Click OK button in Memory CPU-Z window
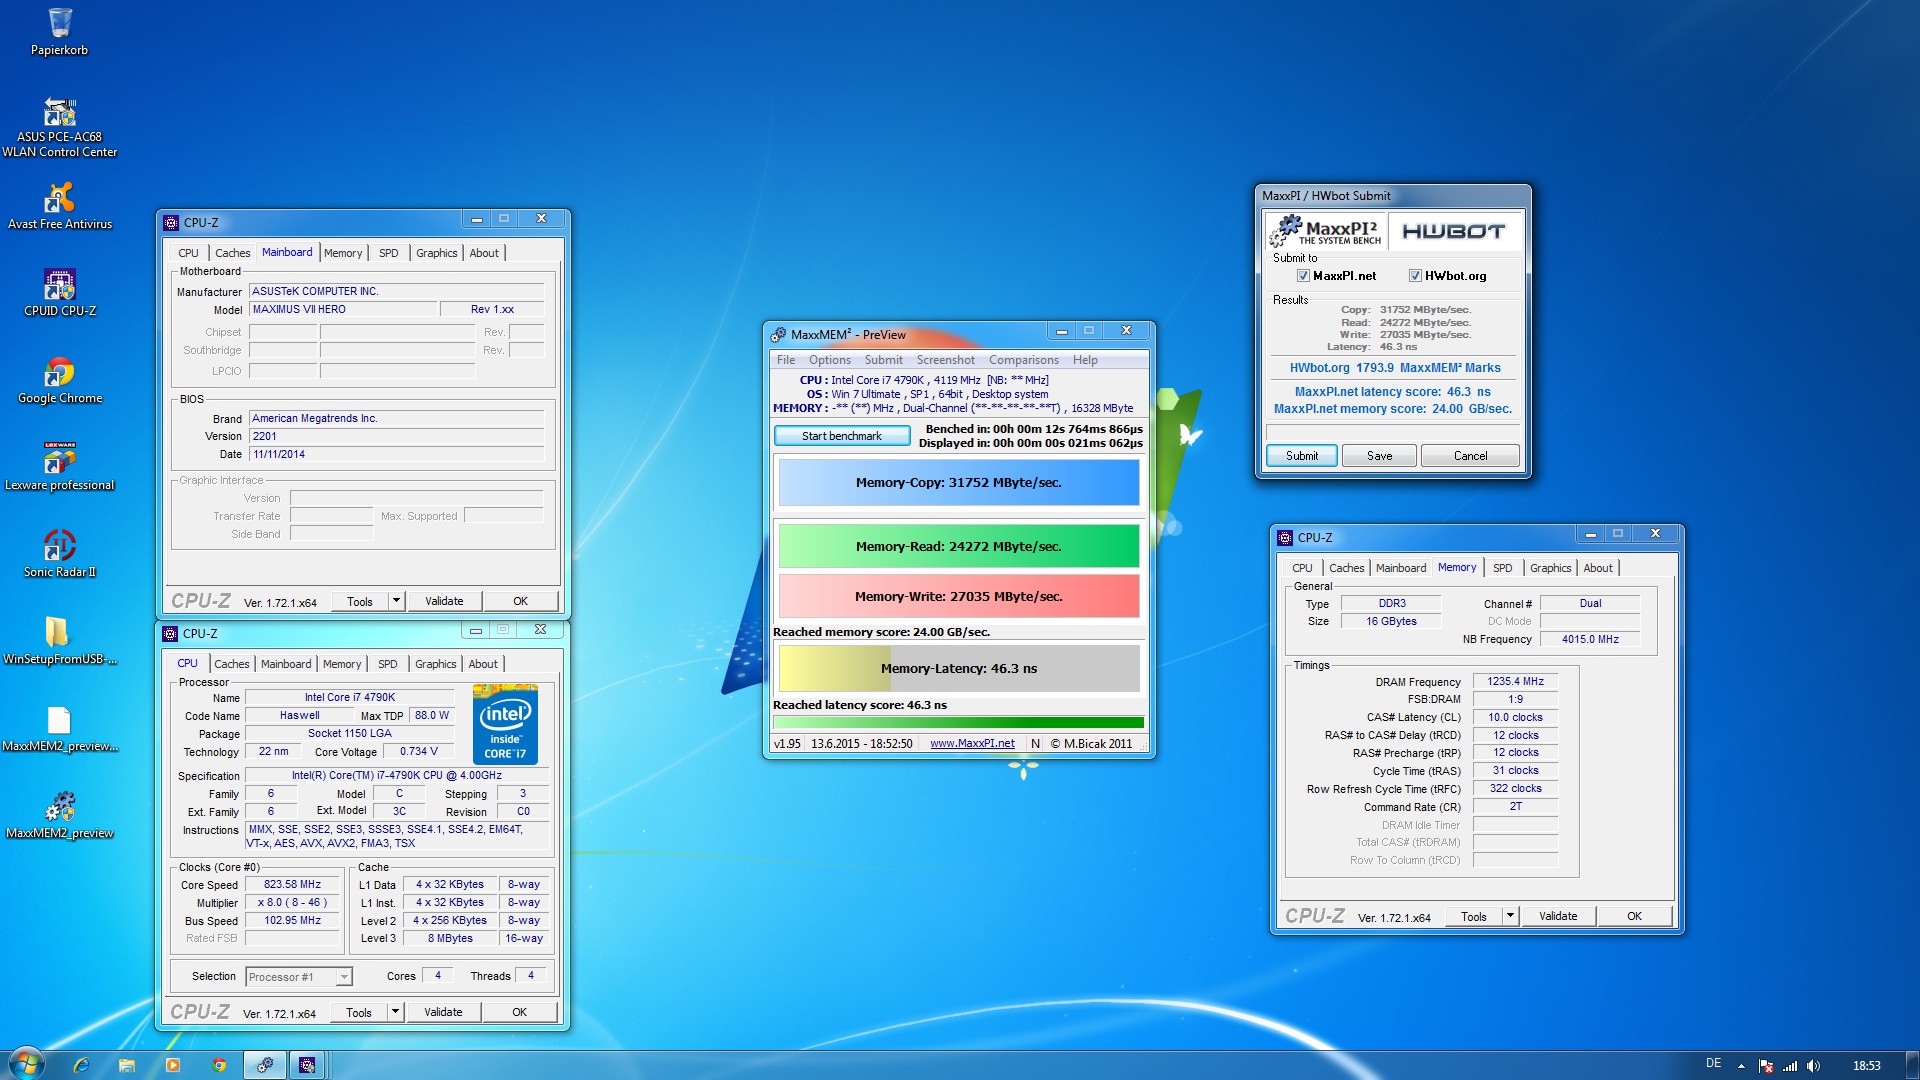This screenshot has width=1920, height=1080. click(x=1634, y=916)
